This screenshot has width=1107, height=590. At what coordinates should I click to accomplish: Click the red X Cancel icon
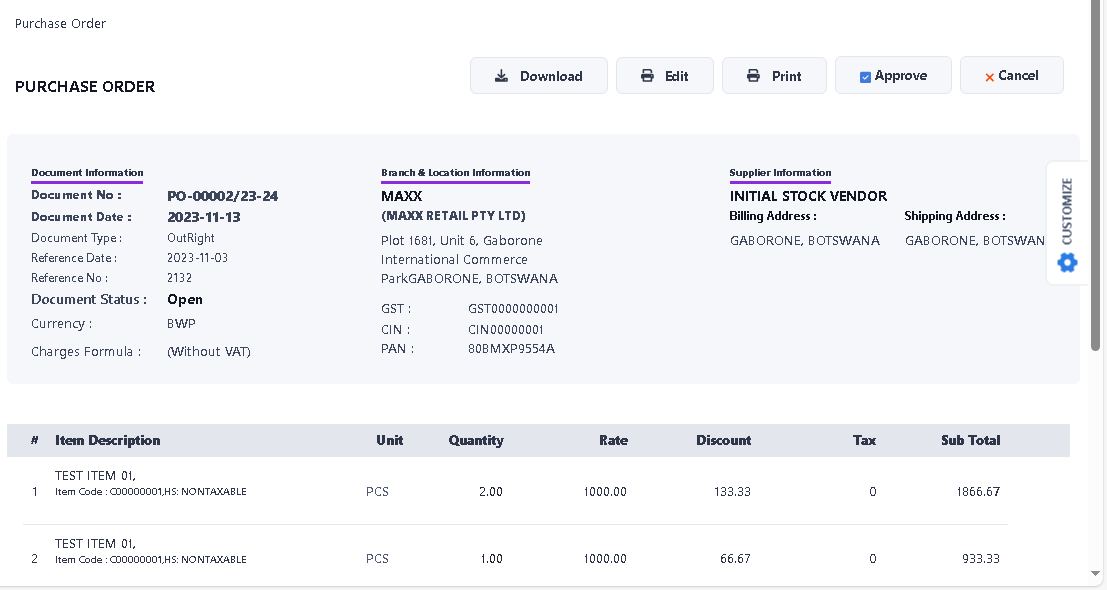point(989,77)
